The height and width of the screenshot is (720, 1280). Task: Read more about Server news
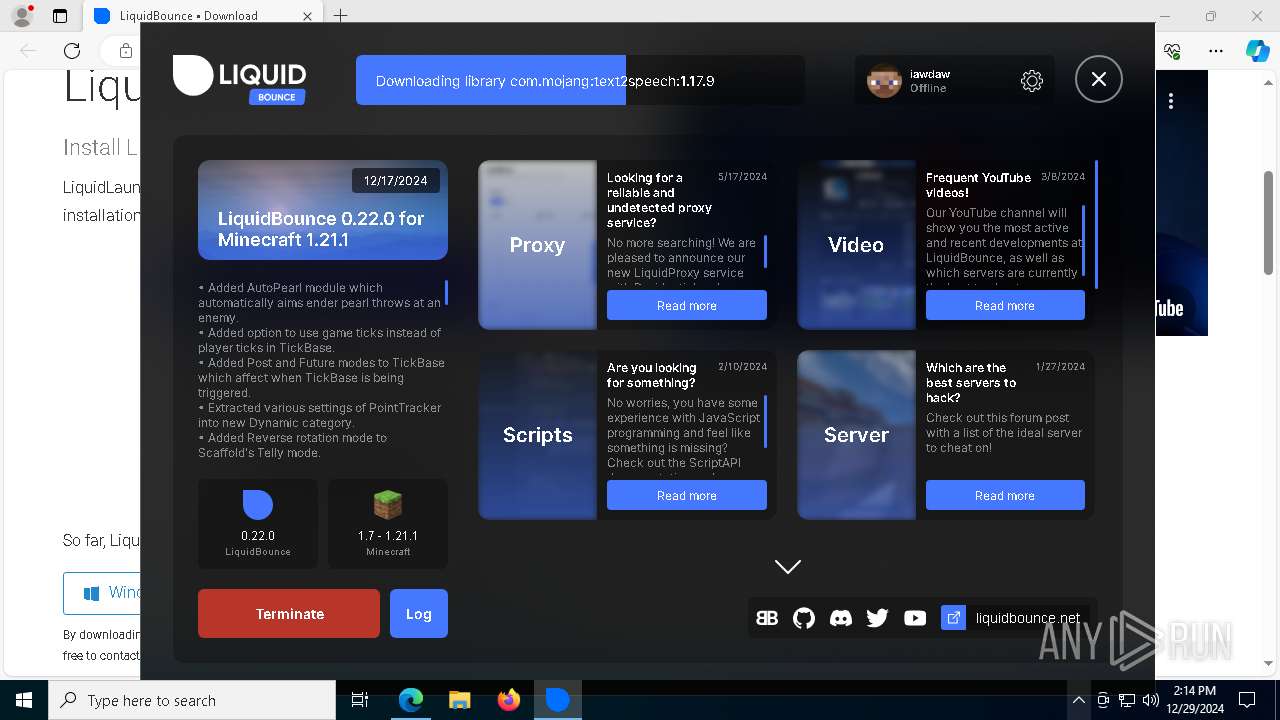[1005, 495]
